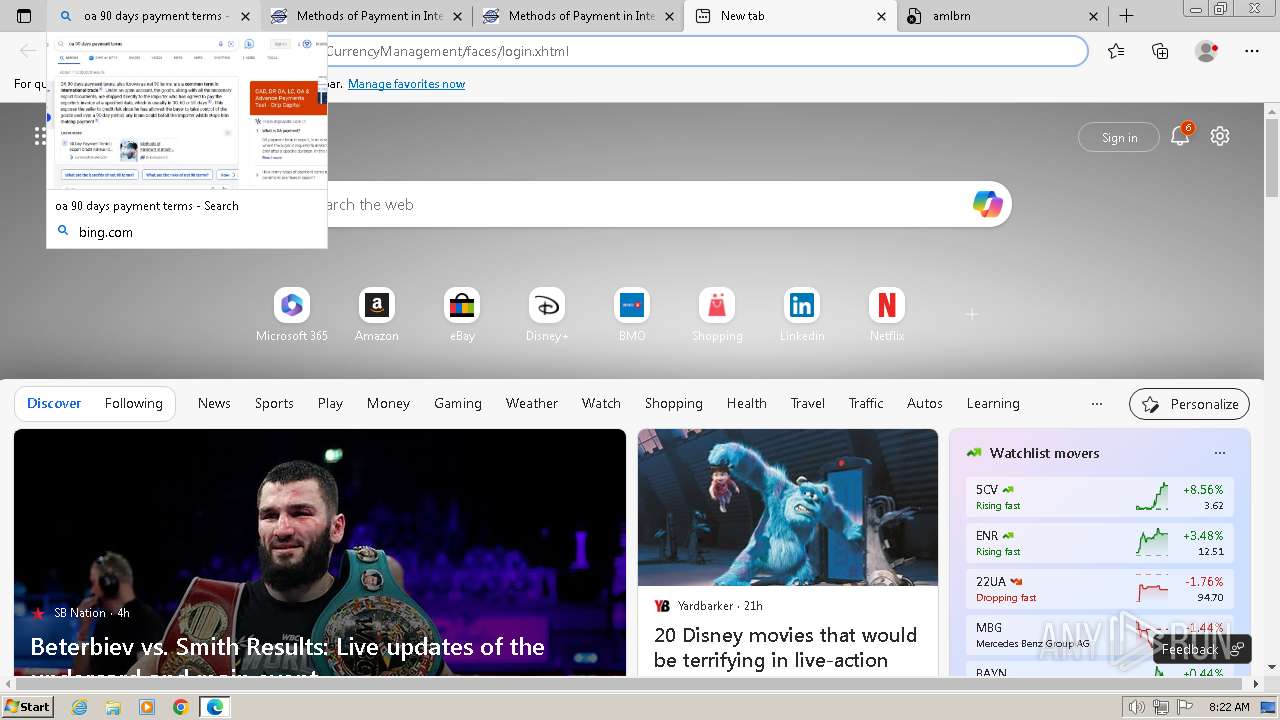Select the second 'Methods of Payment' tab
Screen dimensions: 1280x720
[x=578, y=16]
